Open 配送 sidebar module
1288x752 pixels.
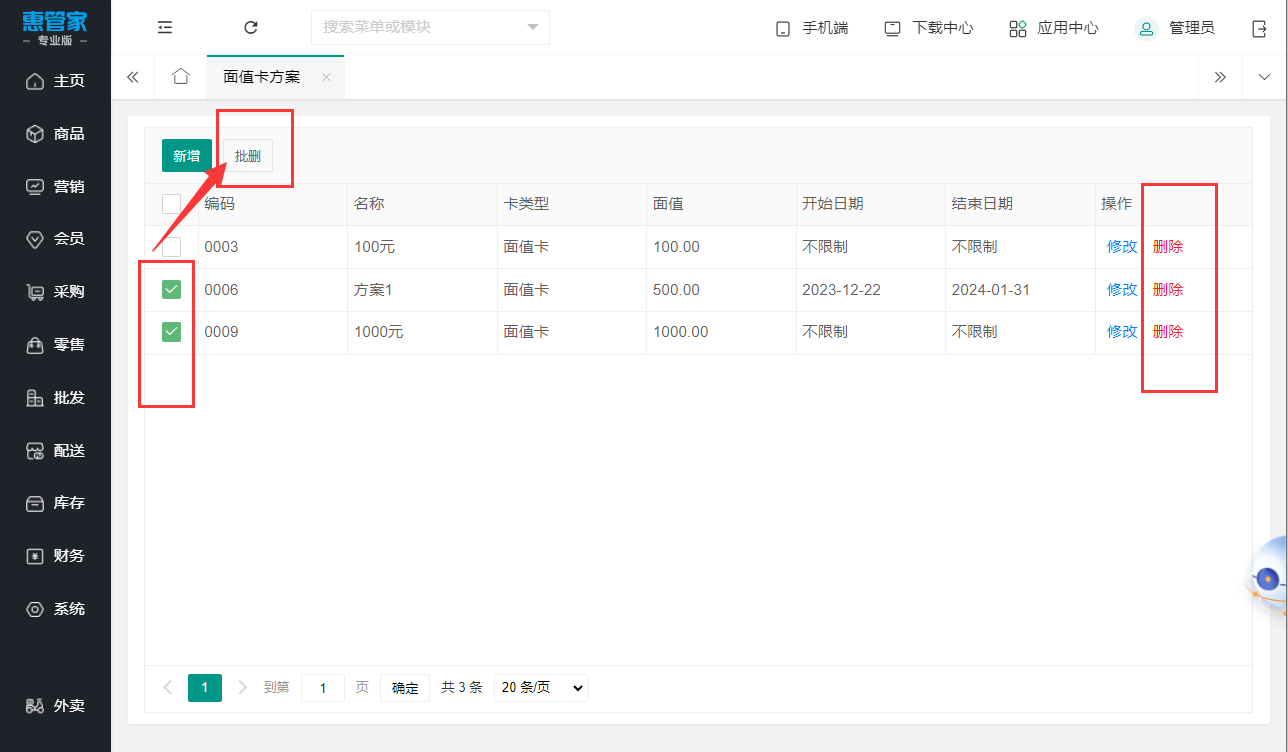click(55, 451)
